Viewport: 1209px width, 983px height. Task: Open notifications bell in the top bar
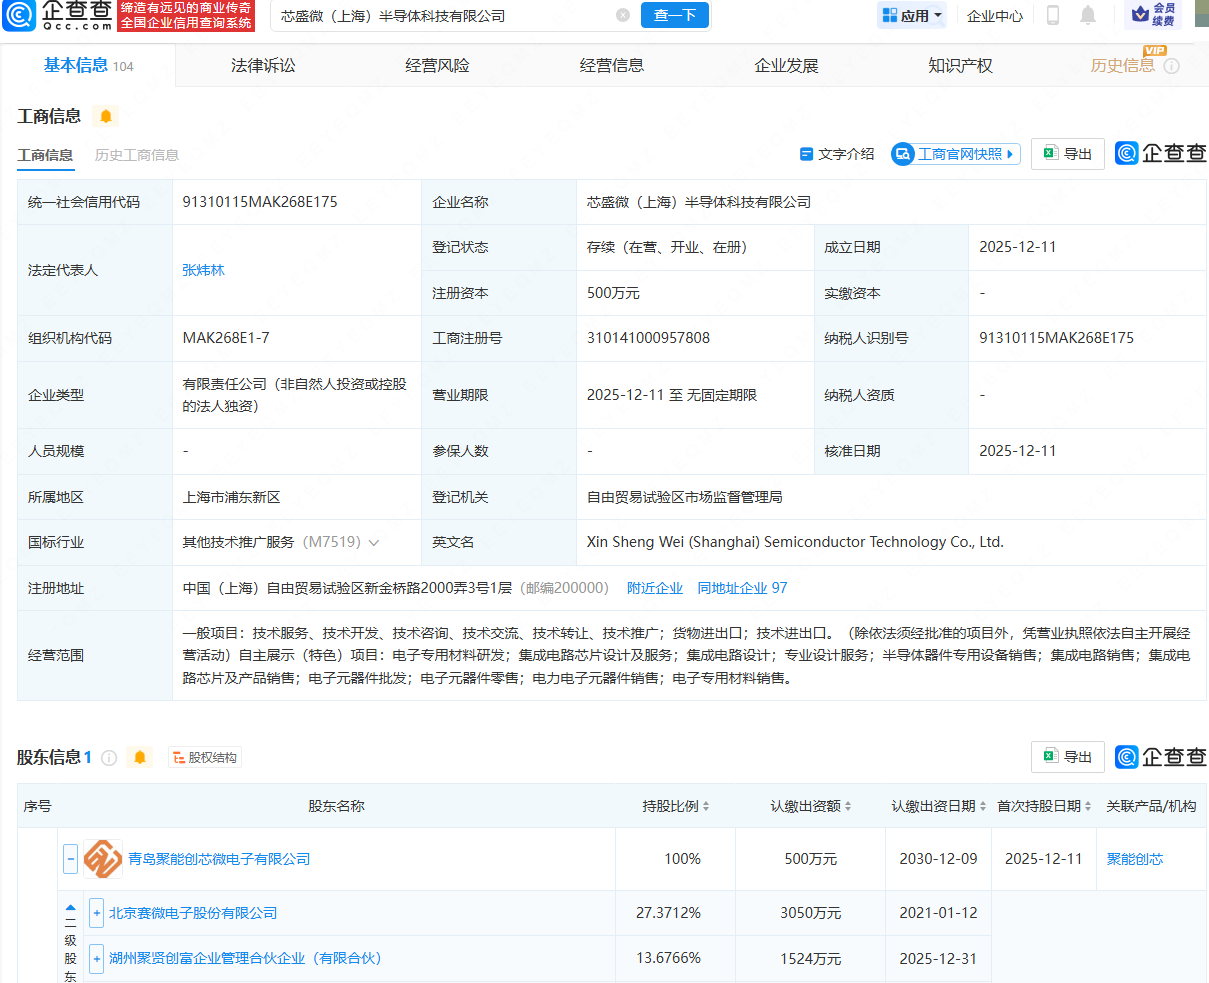[x=1088, y=16]
